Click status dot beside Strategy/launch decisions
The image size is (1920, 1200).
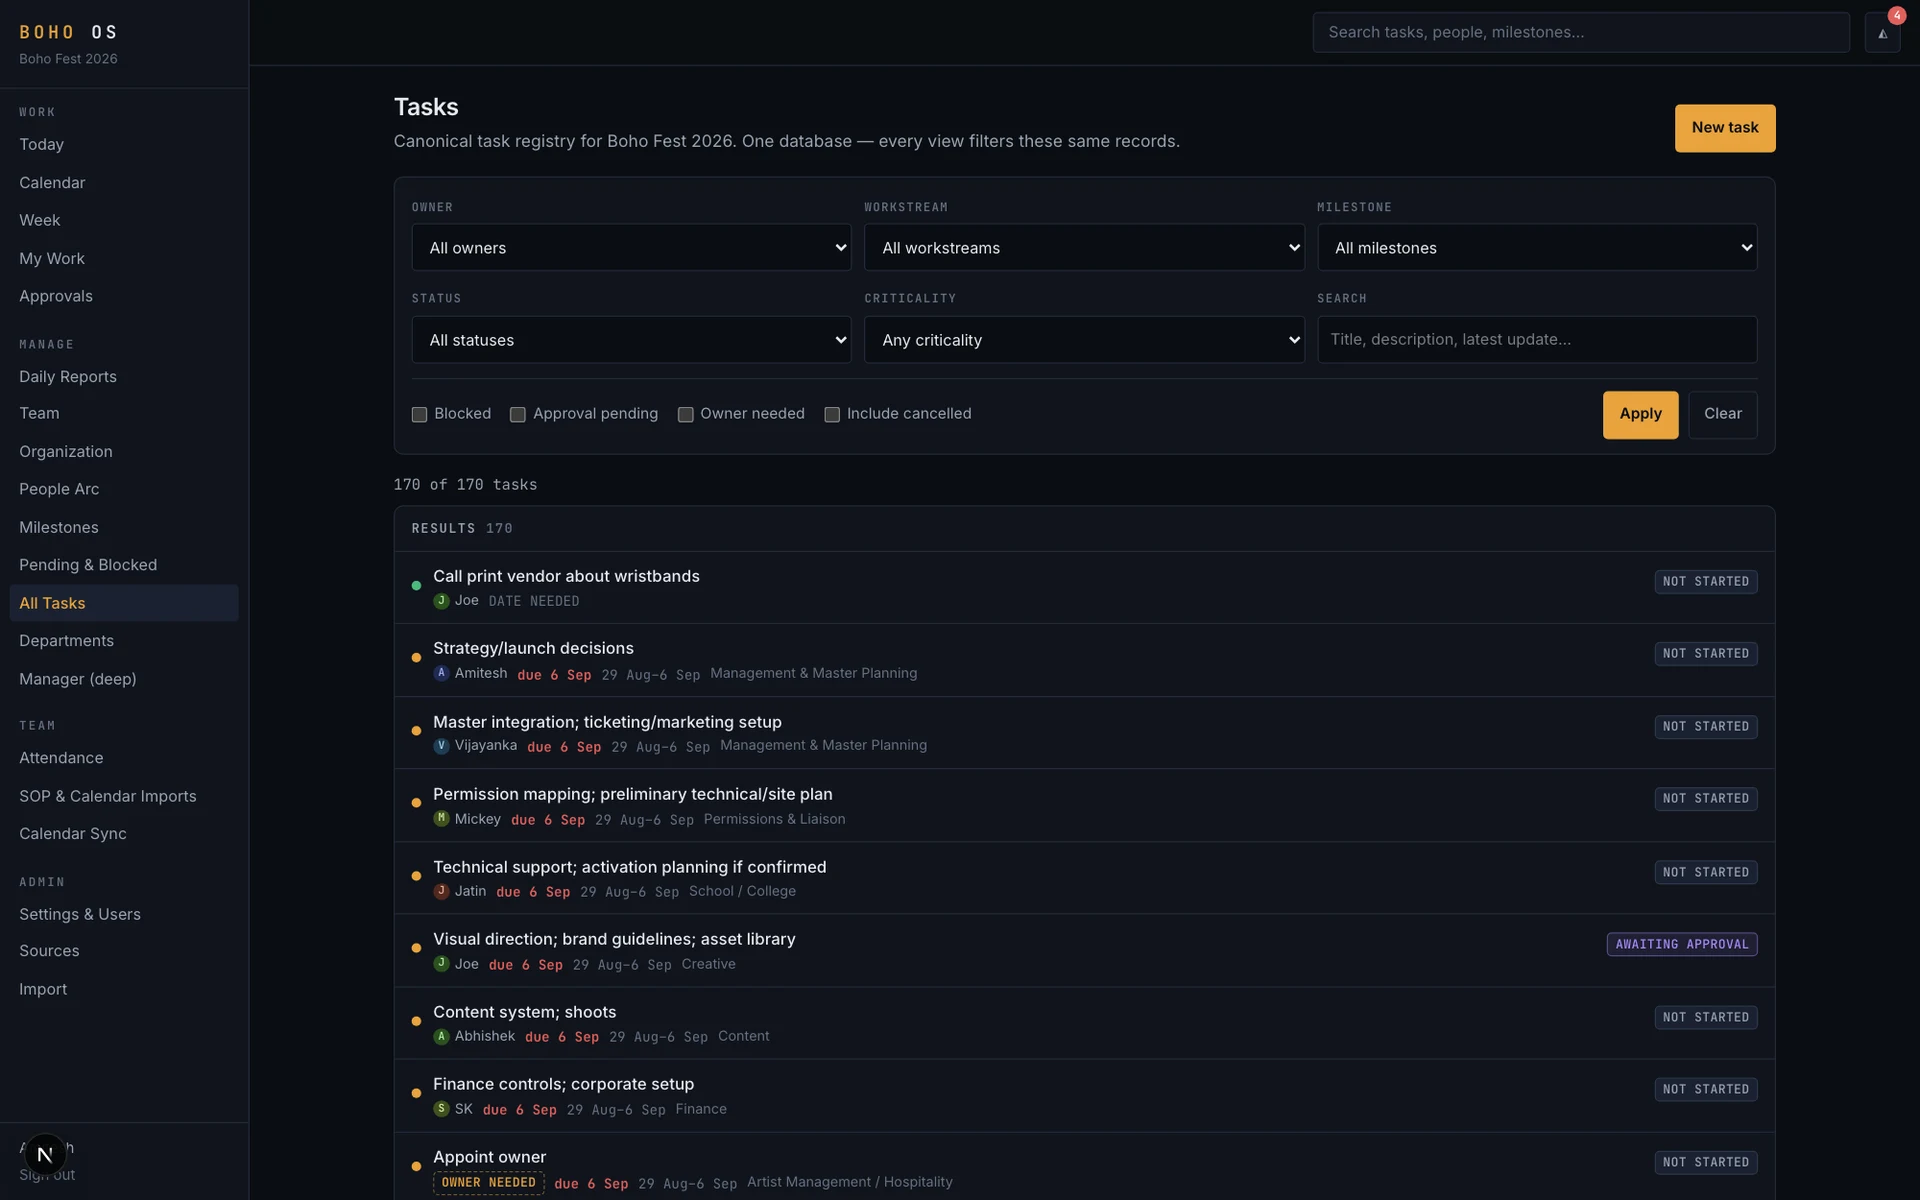416,658
